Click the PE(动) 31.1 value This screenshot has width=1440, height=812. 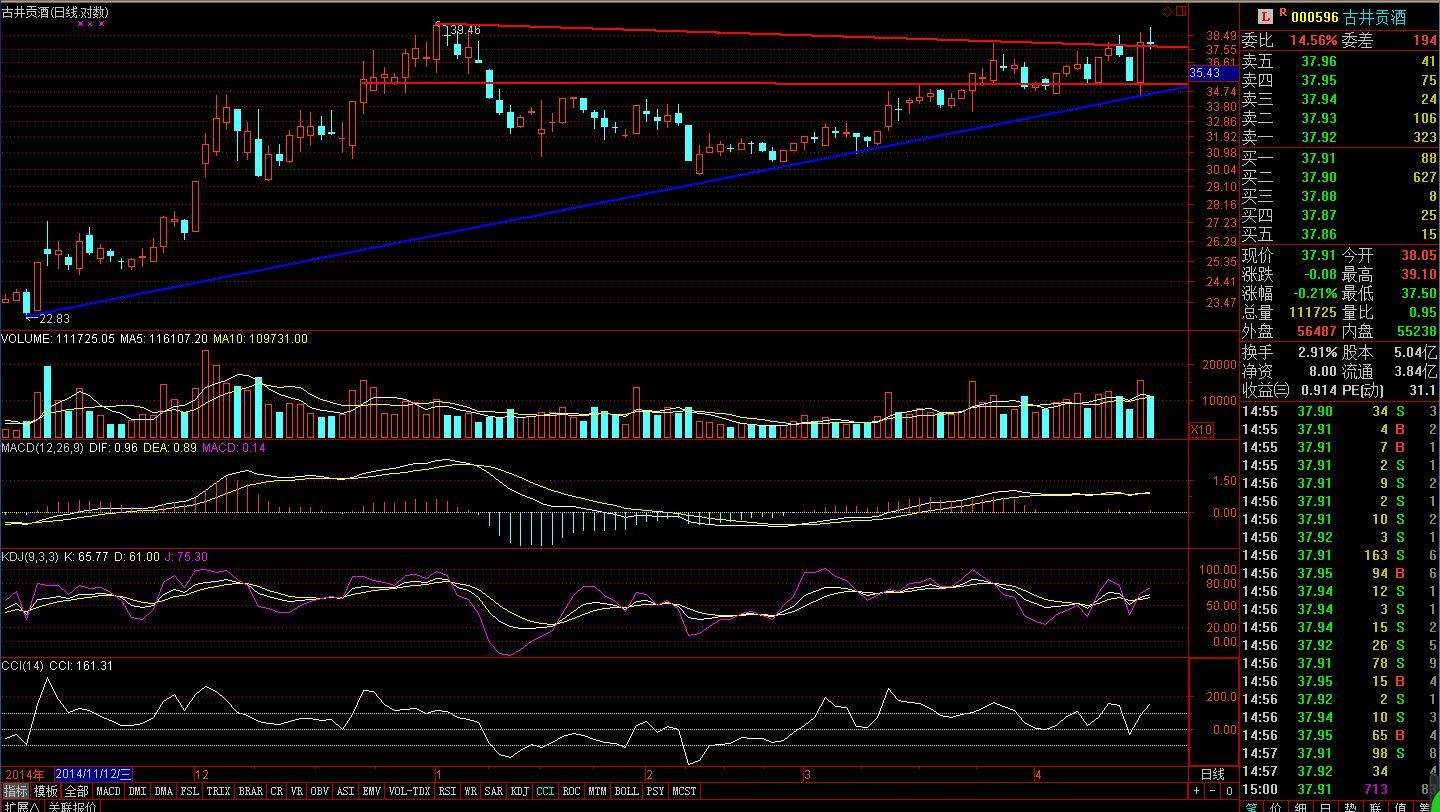1423,390
